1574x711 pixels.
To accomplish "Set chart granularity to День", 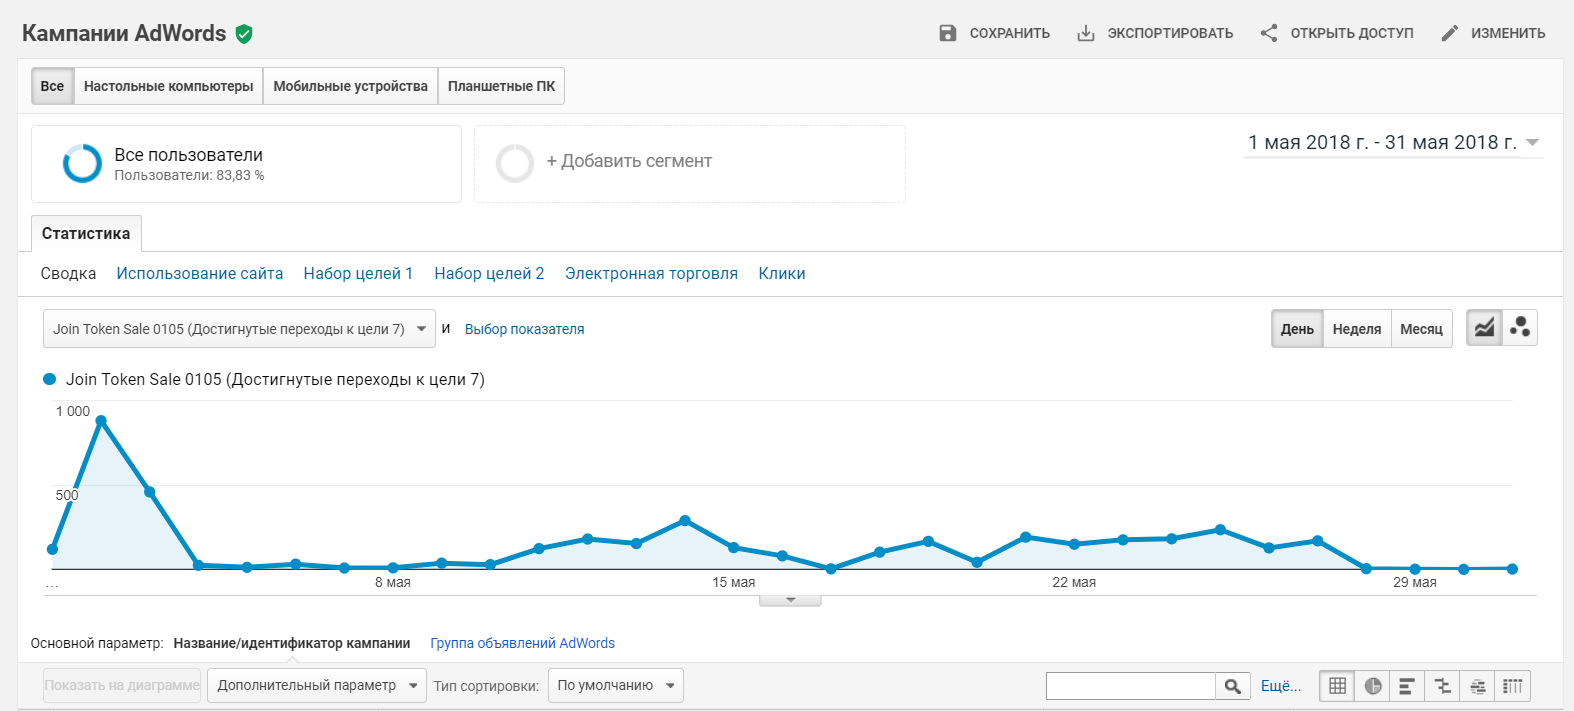I will coord(1297,329).
